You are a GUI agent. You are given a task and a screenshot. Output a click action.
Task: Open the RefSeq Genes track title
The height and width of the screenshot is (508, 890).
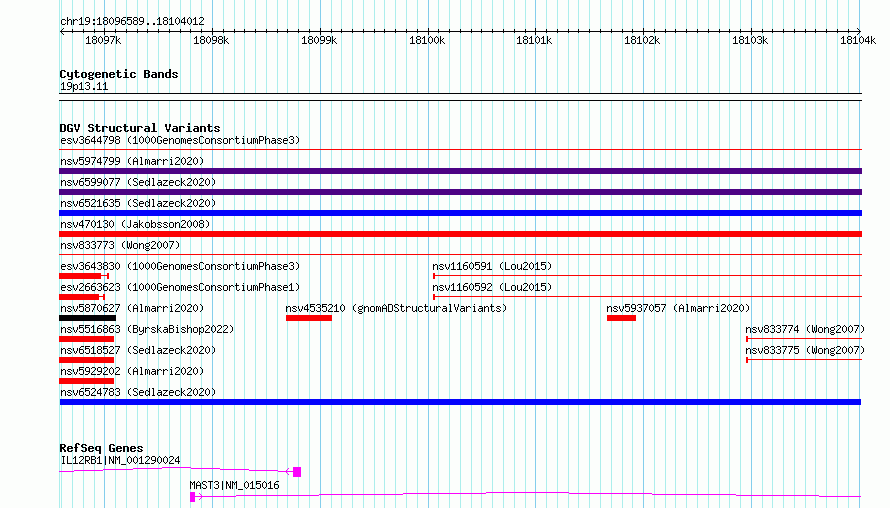pos(101,448)
